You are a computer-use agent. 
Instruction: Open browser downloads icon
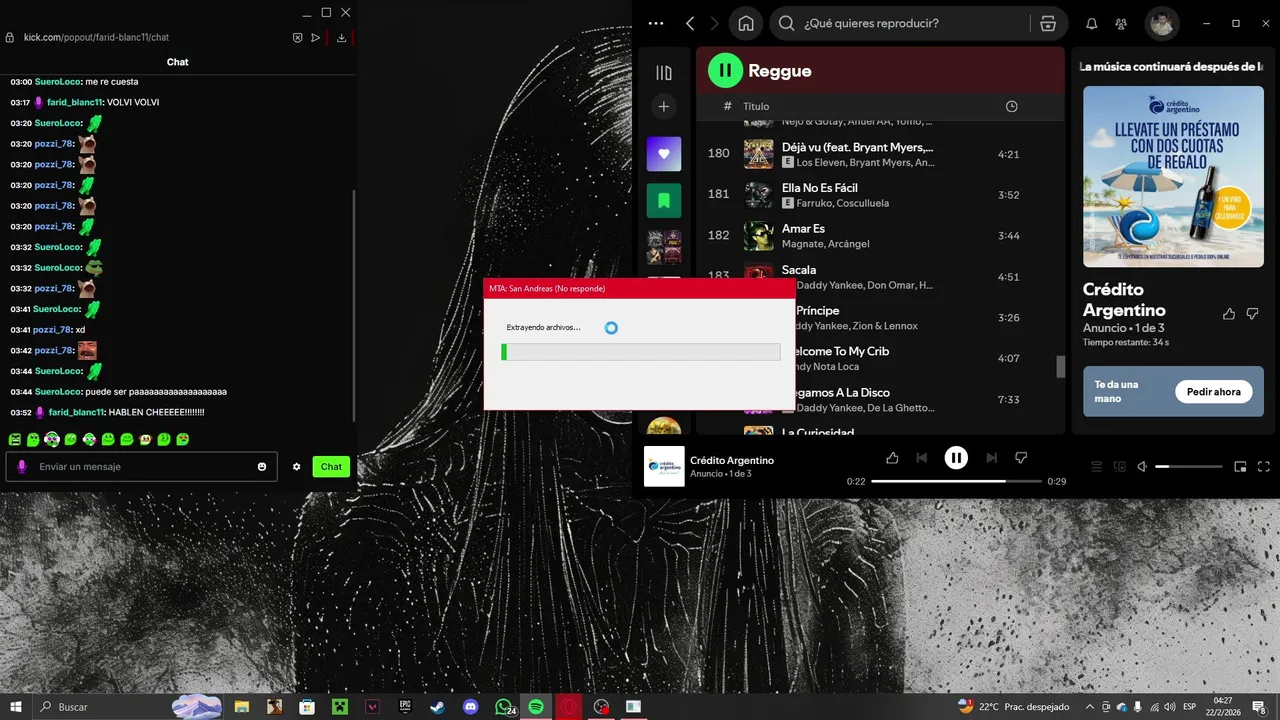tap(341, 37)
